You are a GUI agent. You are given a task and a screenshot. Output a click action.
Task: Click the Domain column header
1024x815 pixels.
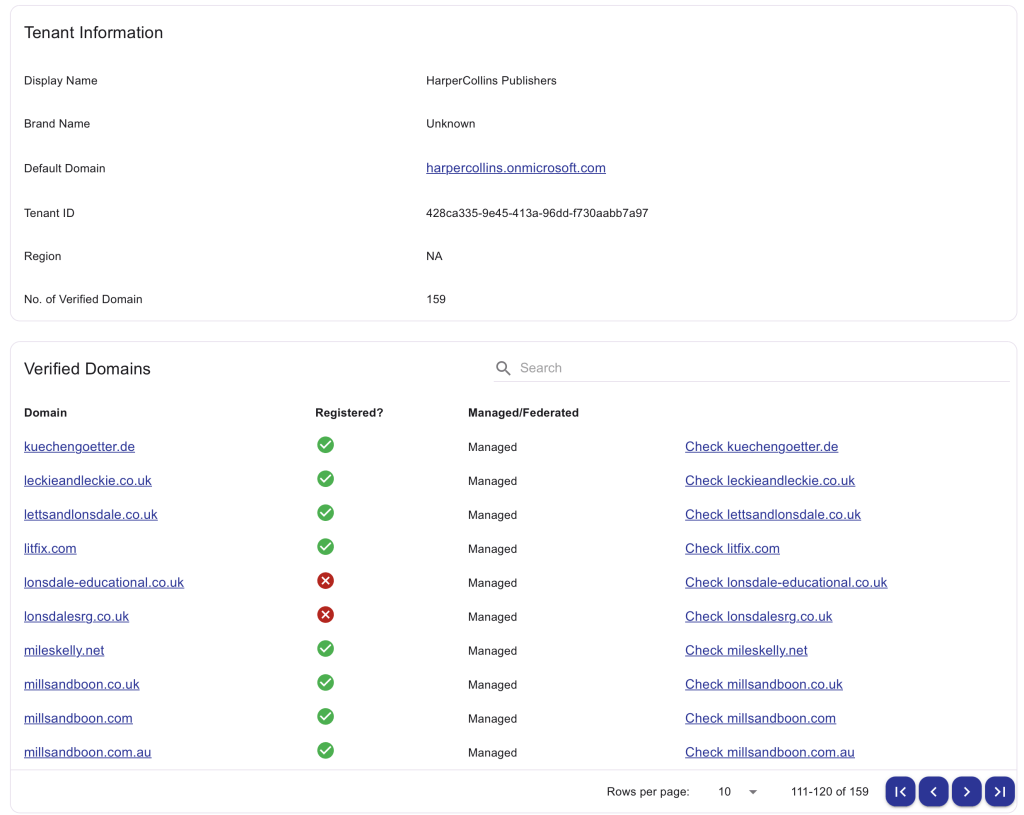[46, 412]
